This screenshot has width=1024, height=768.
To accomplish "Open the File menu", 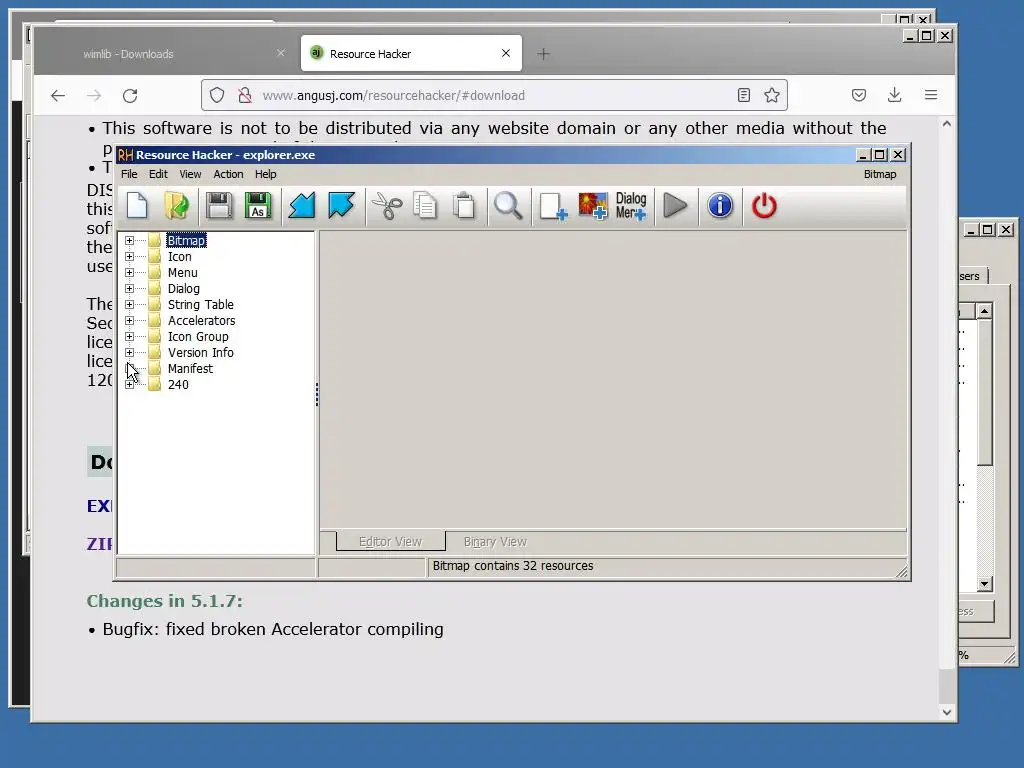I will click(x=129, y=174).
